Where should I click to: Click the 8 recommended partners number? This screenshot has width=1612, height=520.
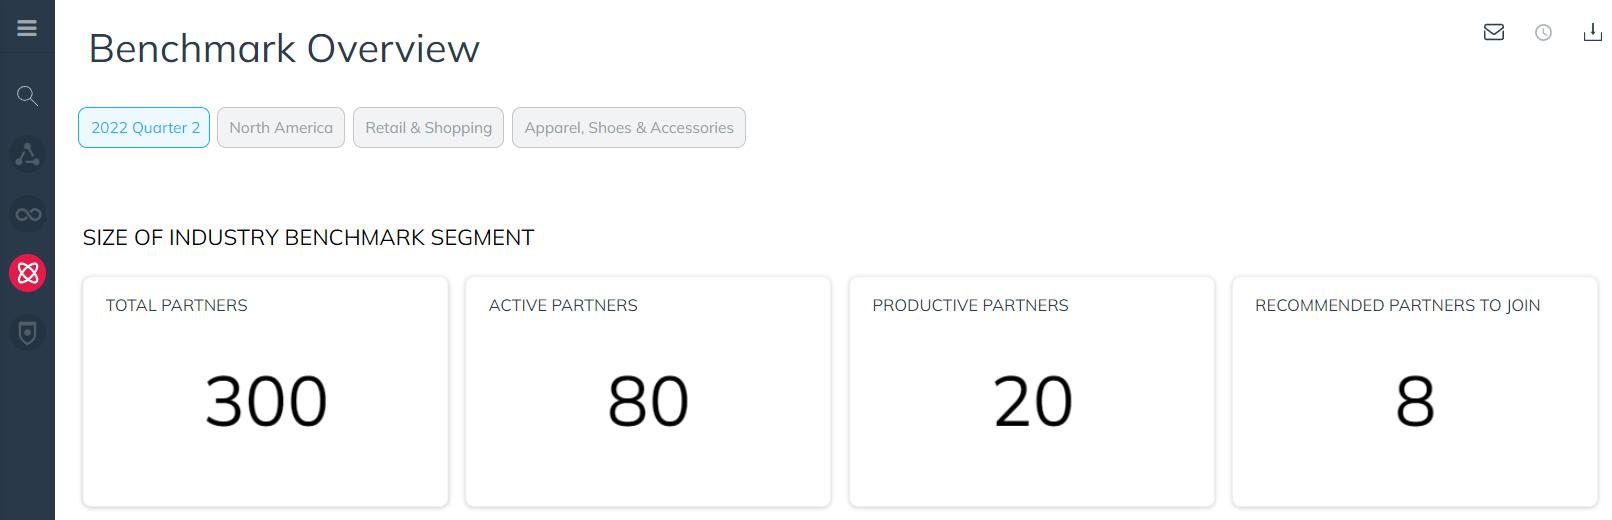coord(1415,401)
